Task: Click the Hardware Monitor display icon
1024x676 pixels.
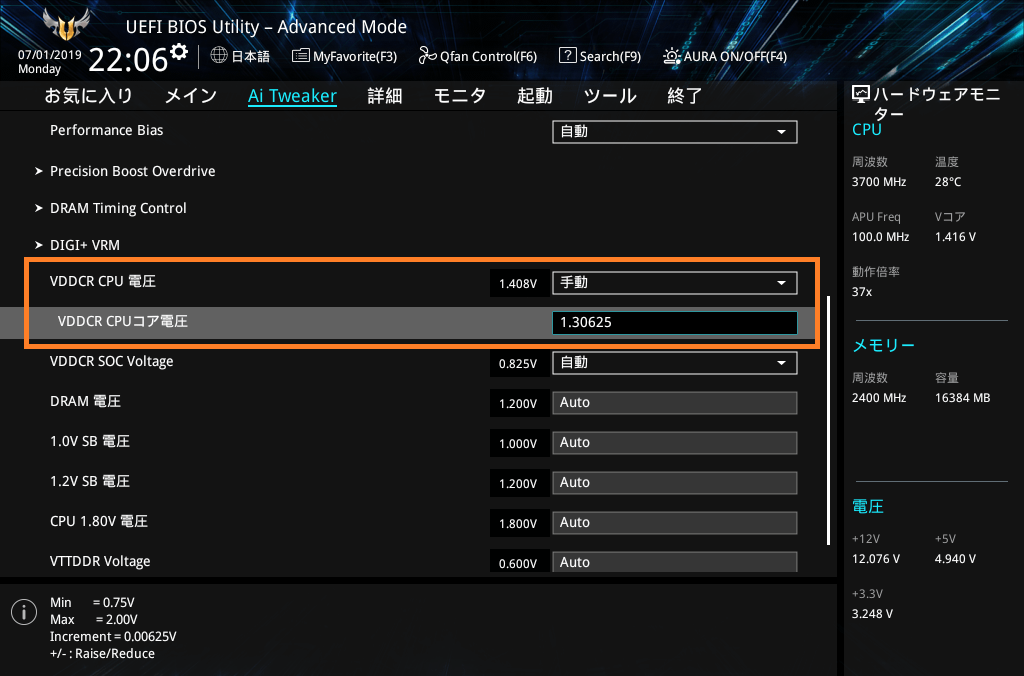Action: (861, 95)
